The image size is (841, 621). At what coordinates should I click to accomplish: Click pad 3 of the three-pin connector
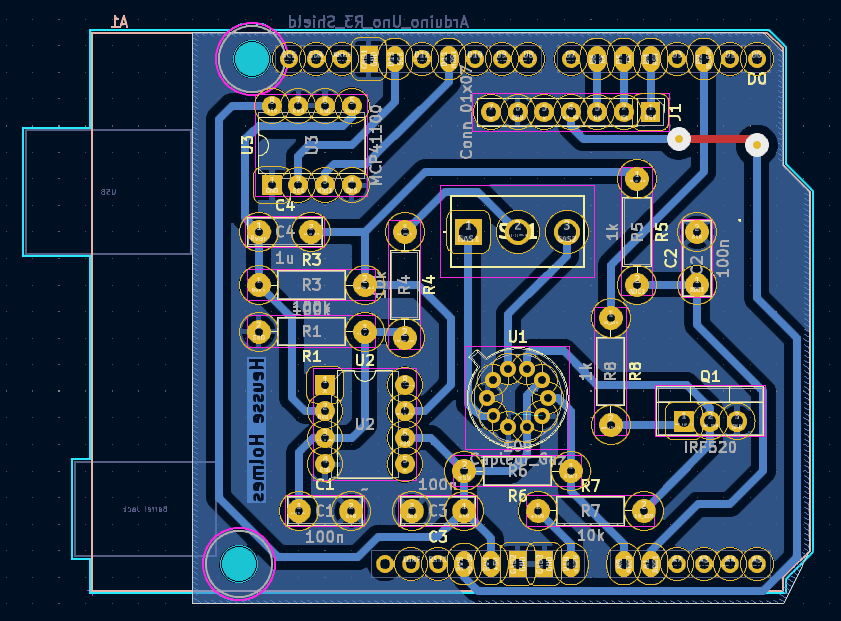click(x=566, y=232)
